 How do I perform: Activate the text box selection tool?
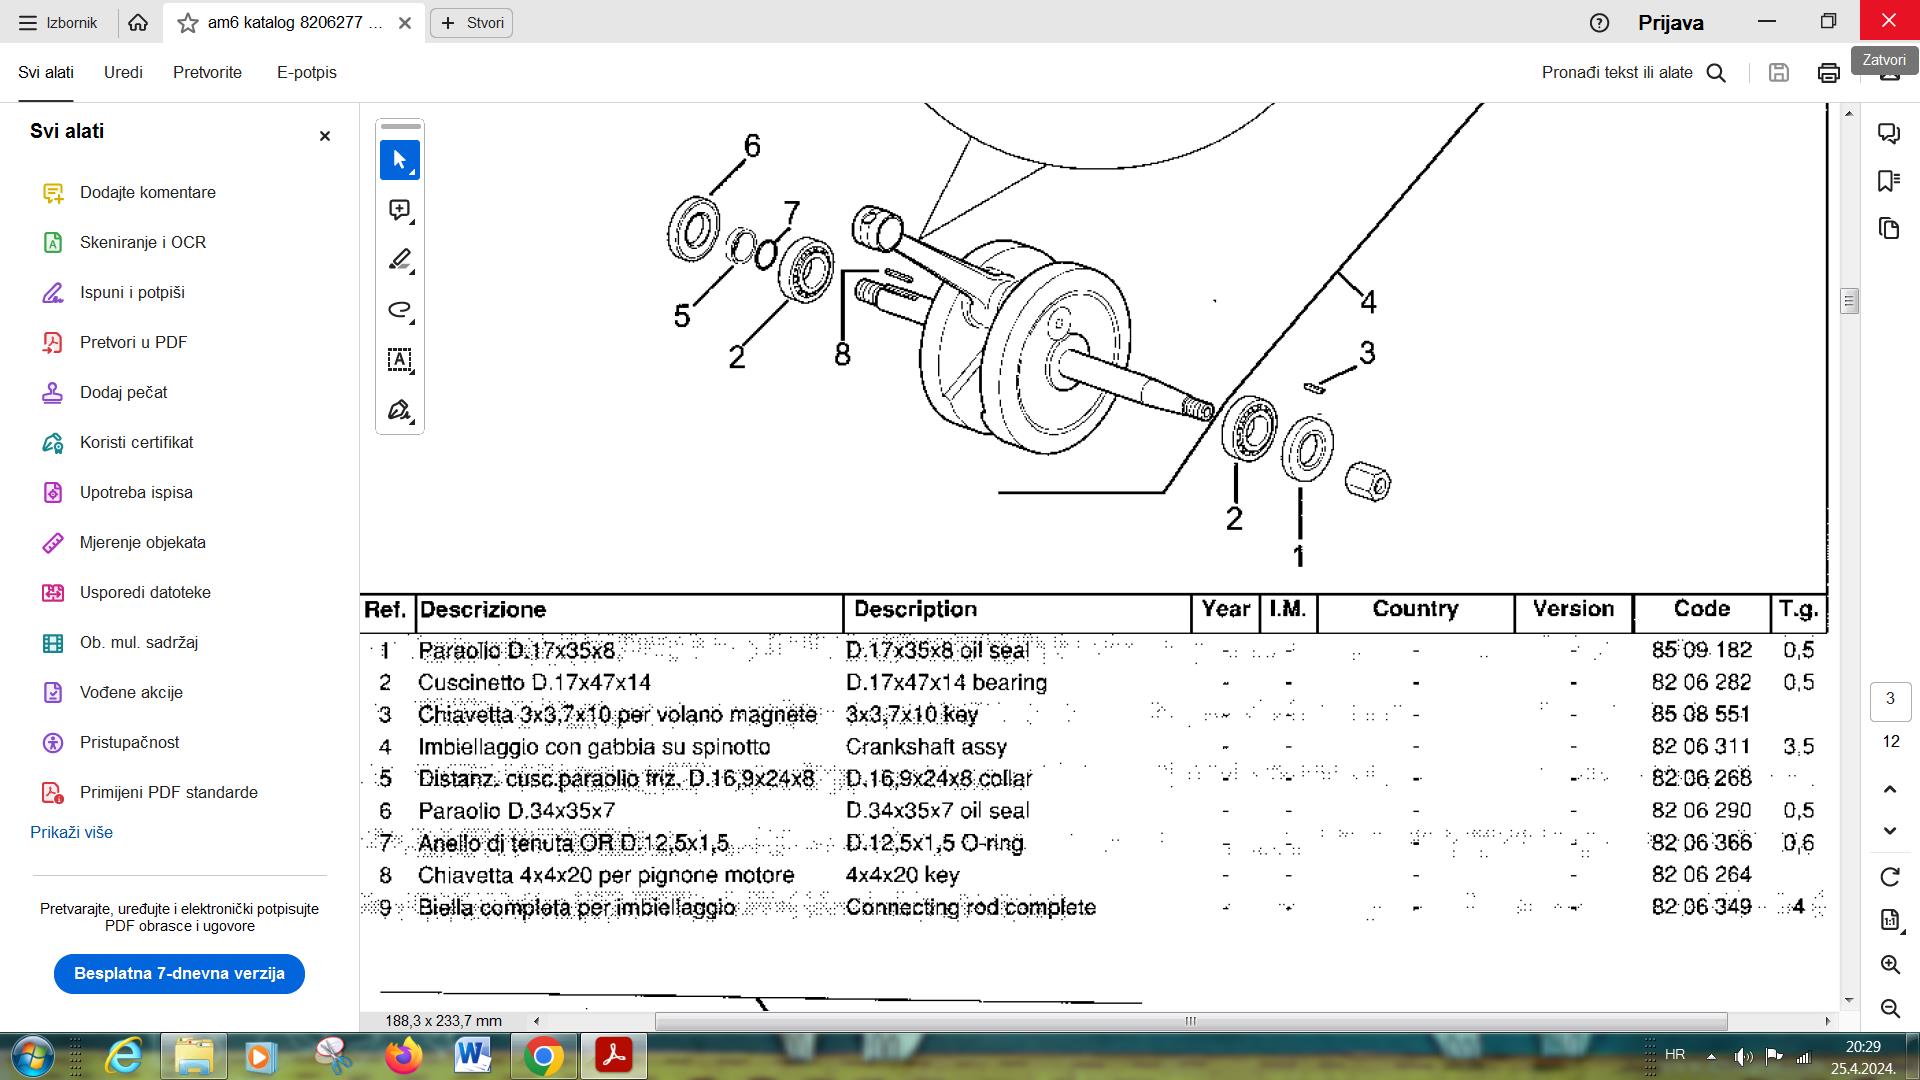[399, 360]
